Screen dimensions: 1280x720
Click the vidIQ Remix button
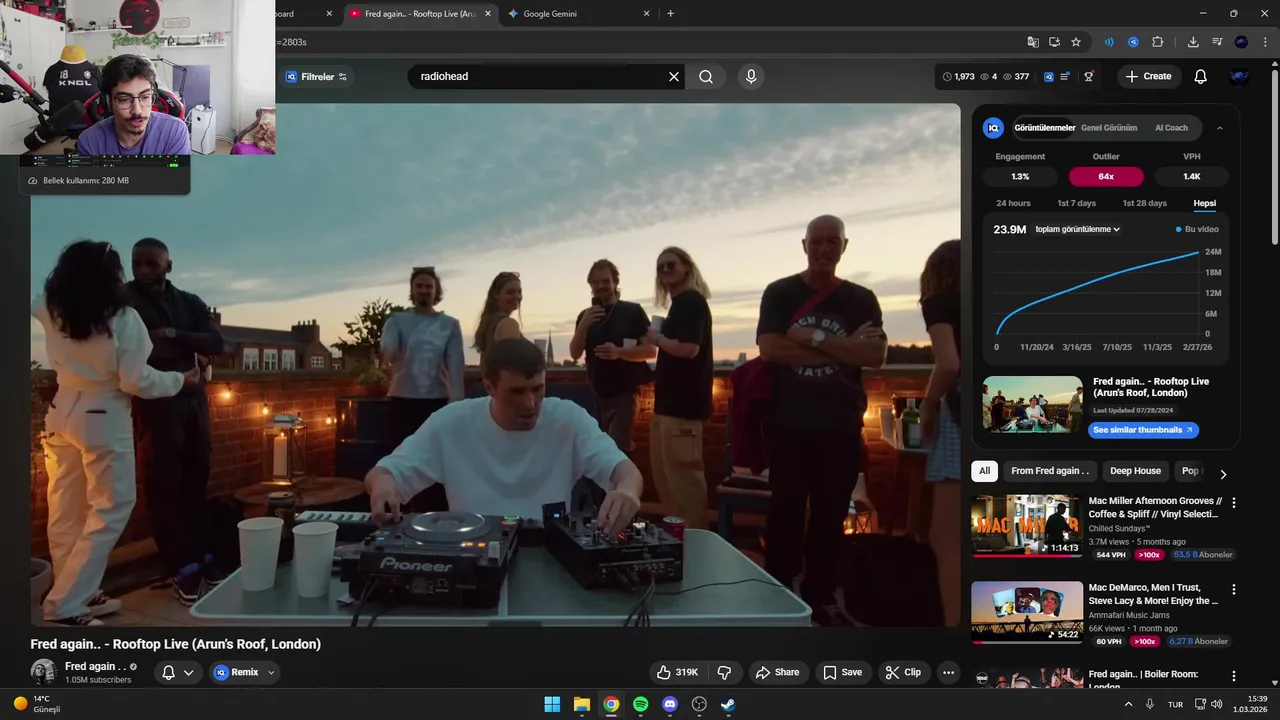[x=236, y=673]
